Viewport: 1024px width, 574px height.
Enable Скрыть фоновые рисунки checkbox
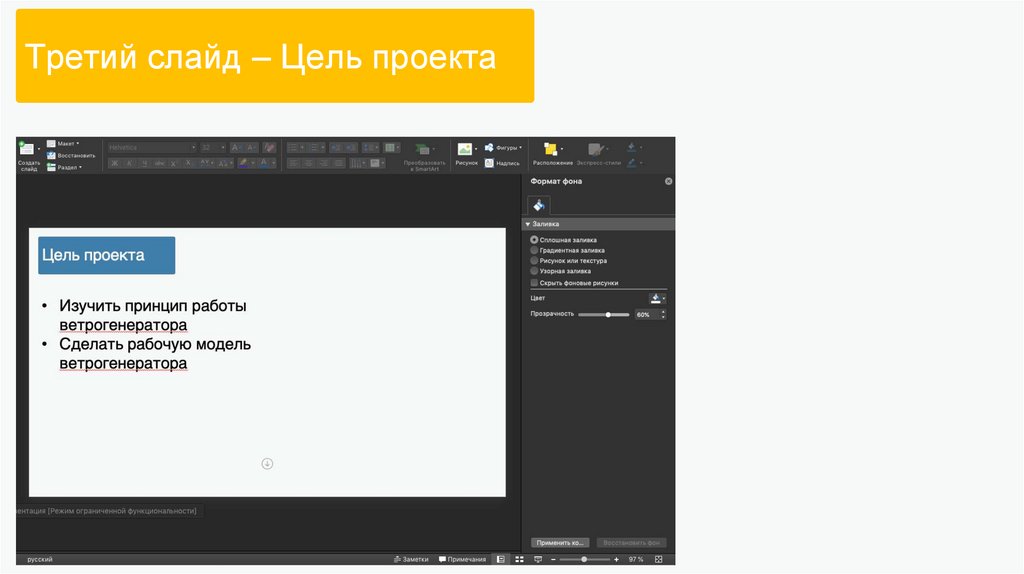[534, 283]
